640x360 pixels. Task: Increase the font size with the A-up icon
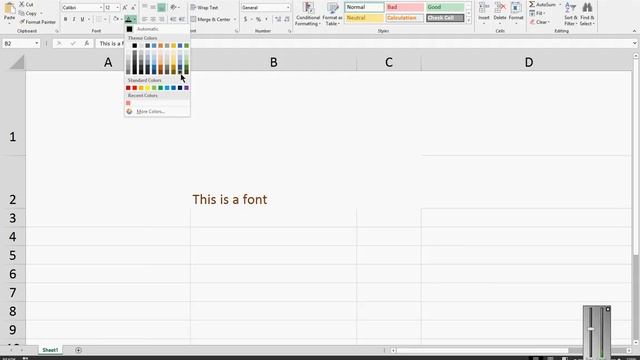click(x=125, y=8)
